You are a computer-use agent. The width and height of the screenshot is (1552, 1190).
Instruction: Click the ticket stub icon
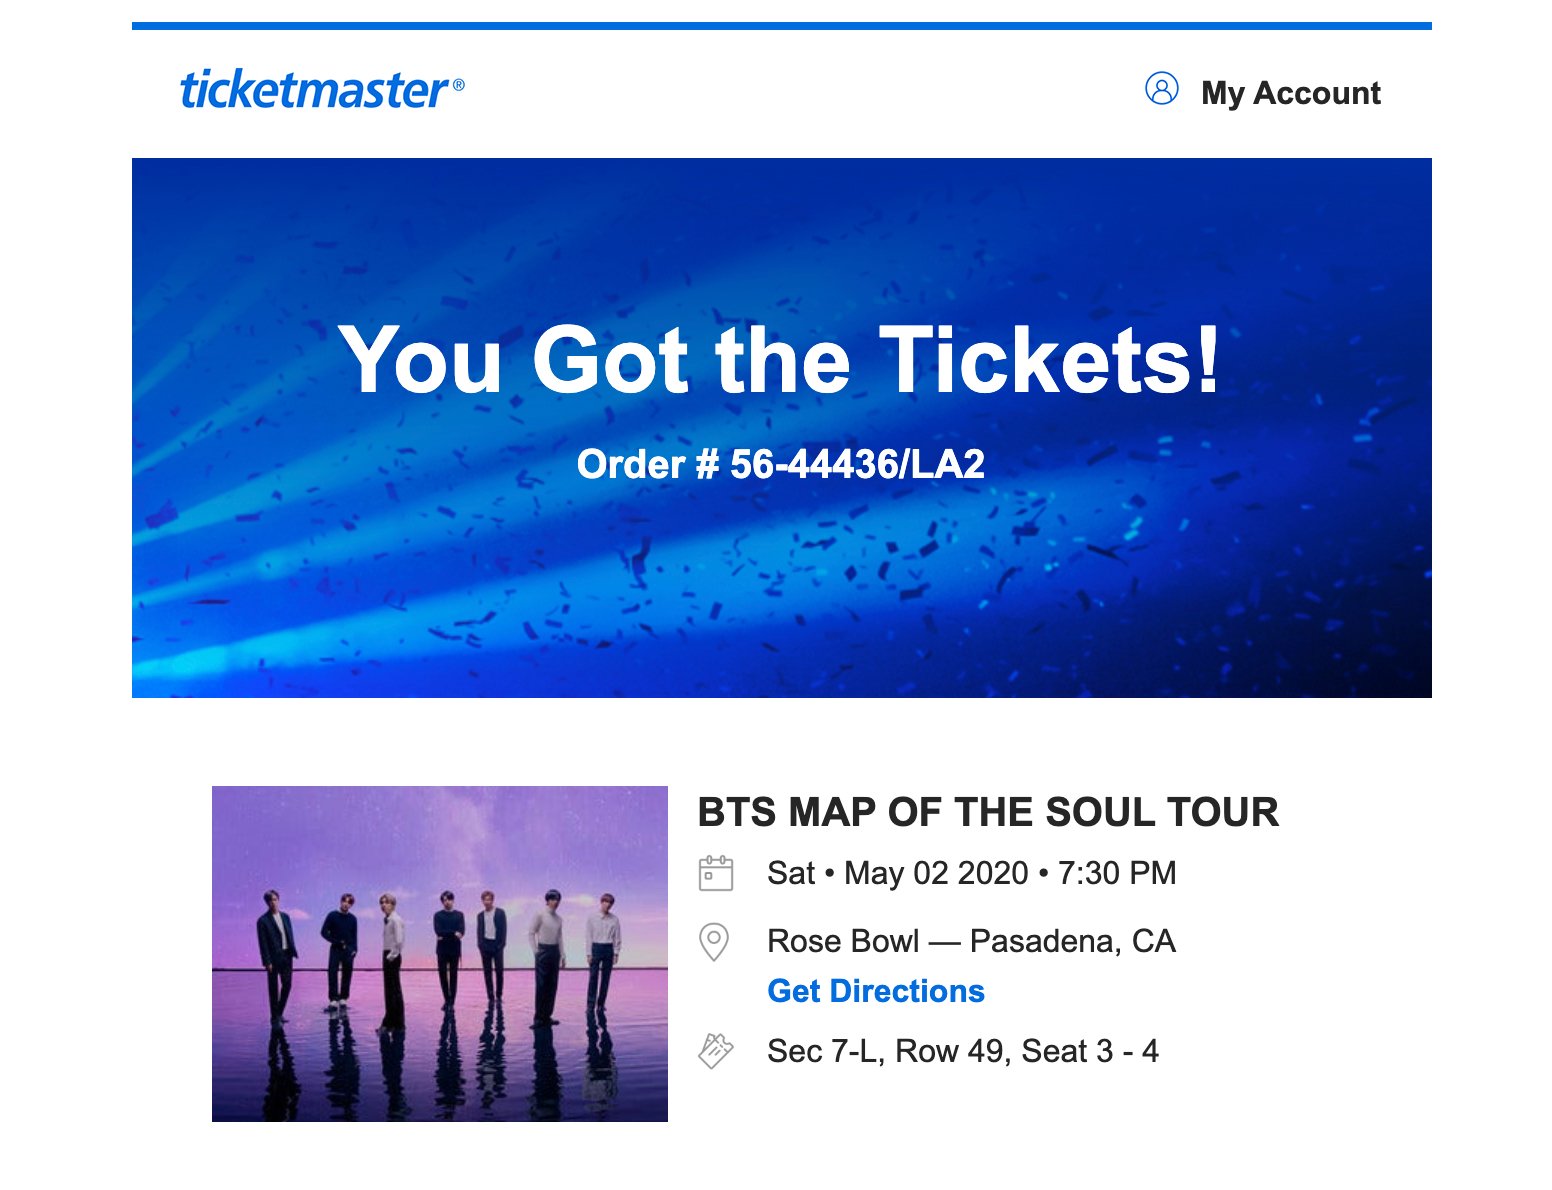(x=715, y=1051)
